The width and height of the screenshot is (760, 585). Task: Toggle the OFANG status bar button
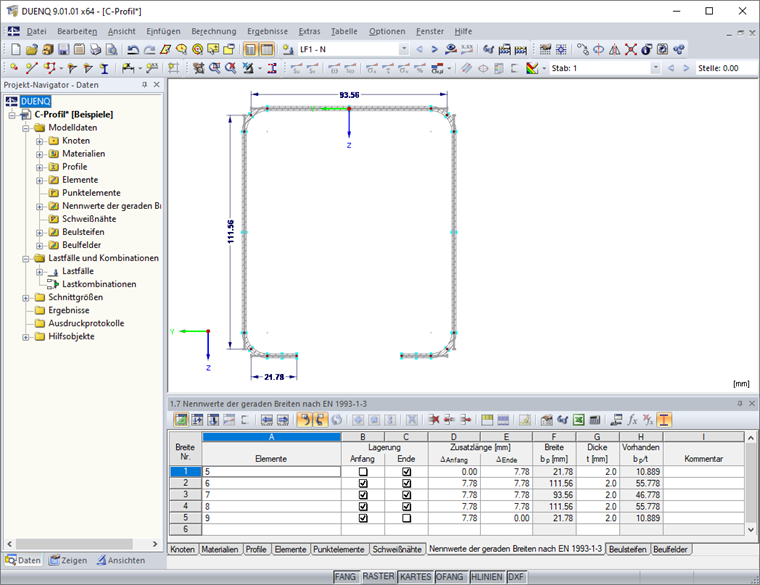pyautogui.click(x=449, y=577)
